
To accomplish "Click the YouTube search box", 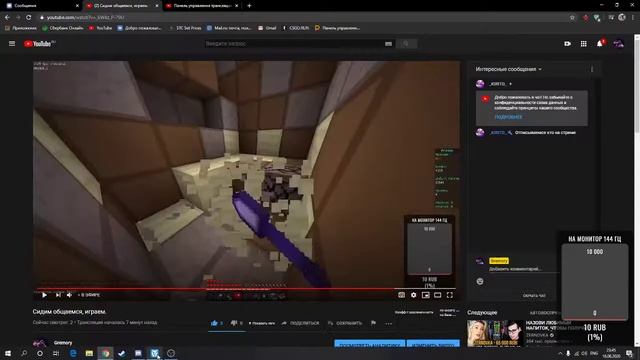I will click(294, 44).
